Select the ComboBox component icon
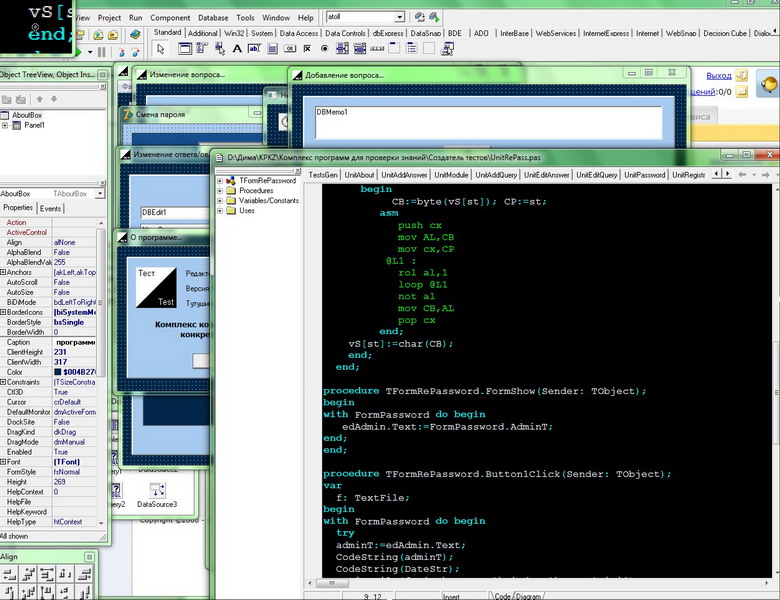The width and height of the screenshot is (780, 600). click(360, 49)
